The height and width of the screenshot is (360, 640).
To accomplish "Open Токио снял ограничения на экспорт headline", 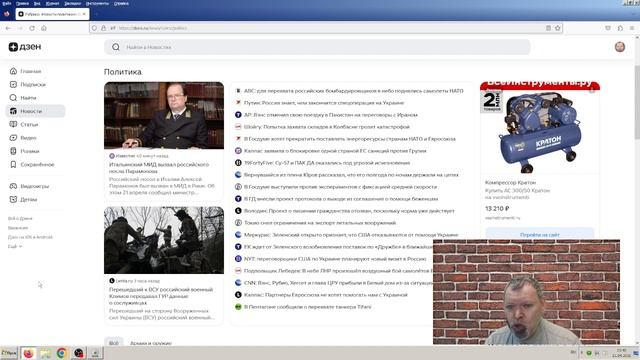I will (x=320, y=223).
